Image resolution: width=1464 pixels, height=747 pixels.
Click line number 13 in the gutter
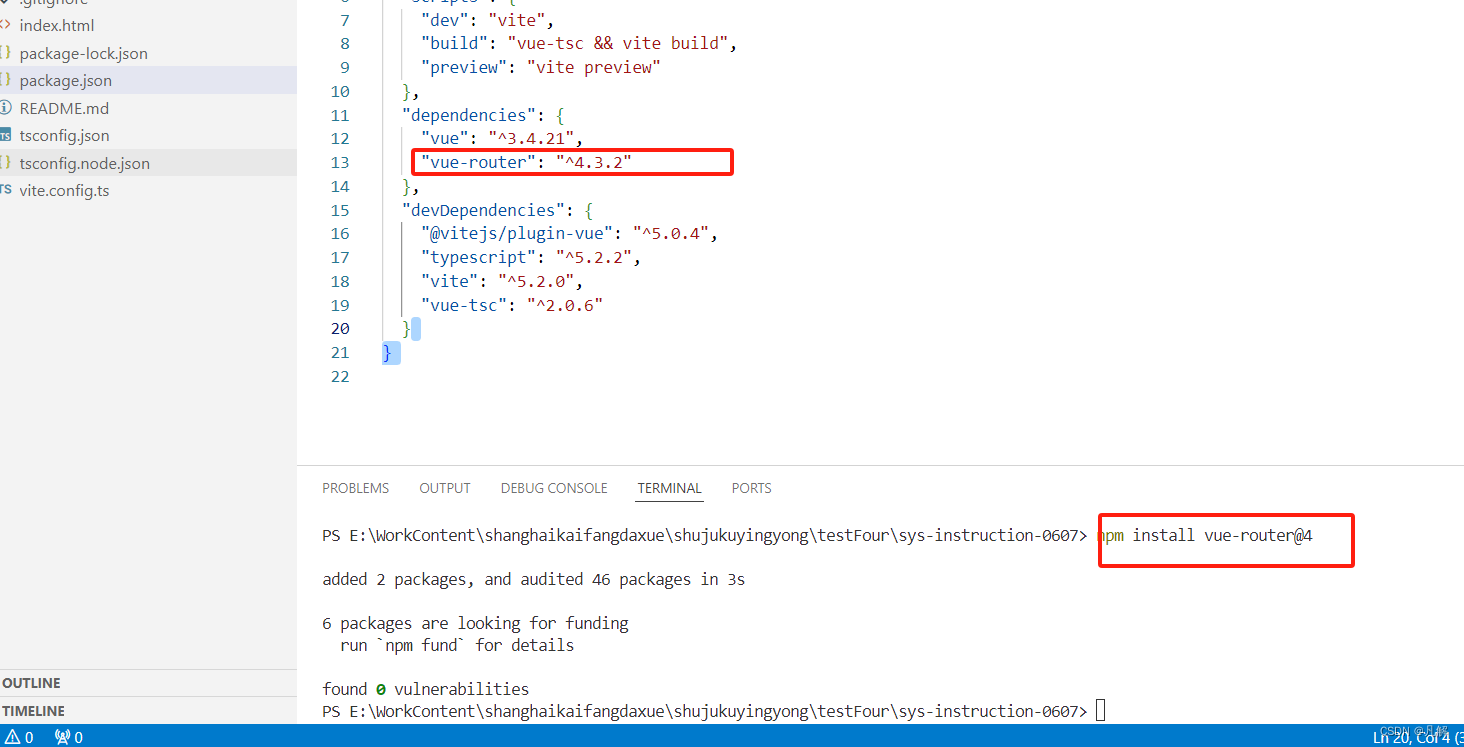coord(340,162)
